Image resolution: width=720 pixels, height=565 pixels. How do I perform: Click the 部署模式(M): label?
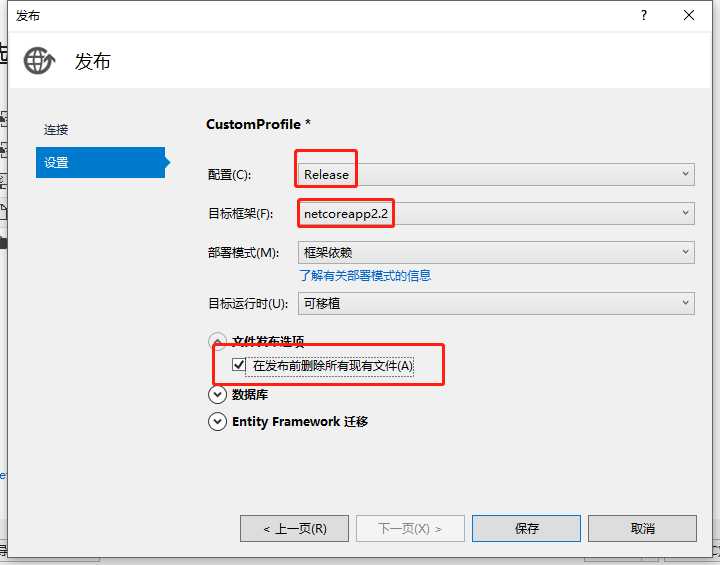point(243,253)
